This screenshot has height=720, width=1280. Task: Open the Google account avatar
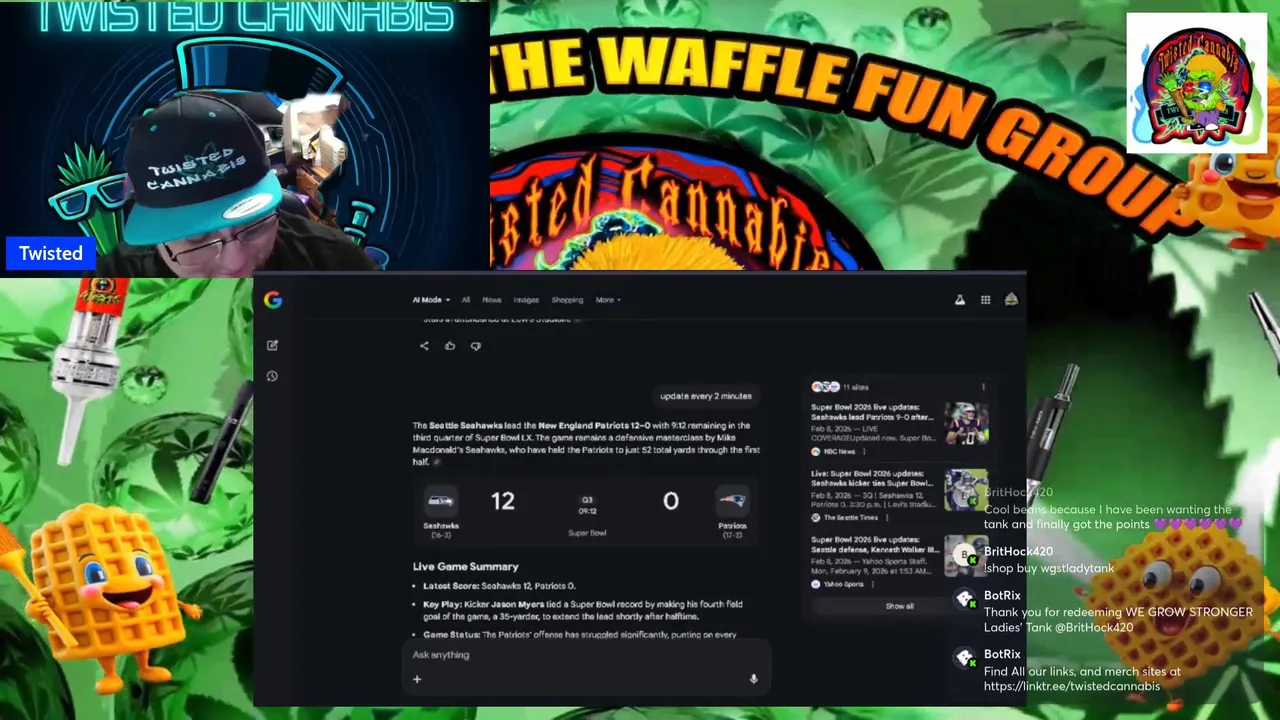pos(1011,300)
